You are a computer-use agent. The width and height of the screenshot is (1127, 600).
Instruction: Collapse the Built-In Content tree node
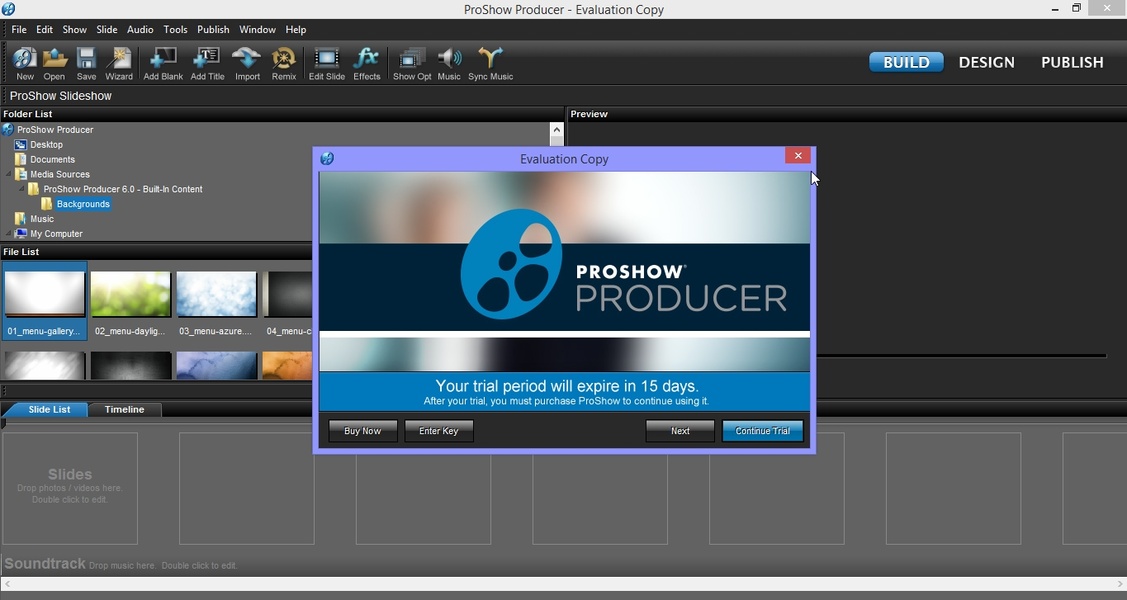[x=22, y=189]
